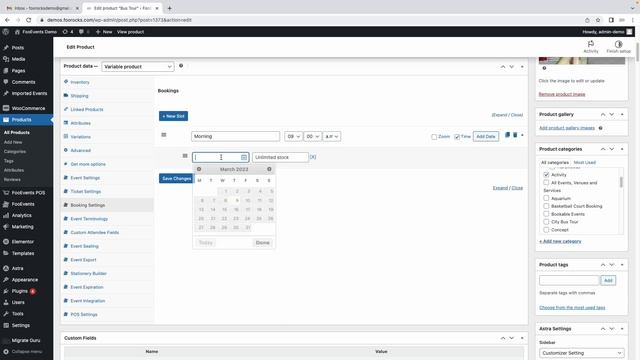The height and width of the screenshot is (360, 640).
Task: Click the + New Slot button
Action: pos(173,116)
